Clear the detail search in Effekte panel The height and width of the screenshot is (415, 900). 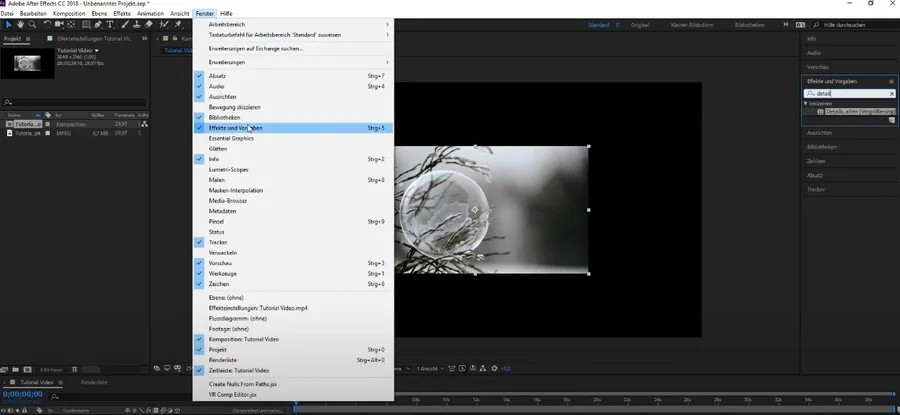coord(891,94)
